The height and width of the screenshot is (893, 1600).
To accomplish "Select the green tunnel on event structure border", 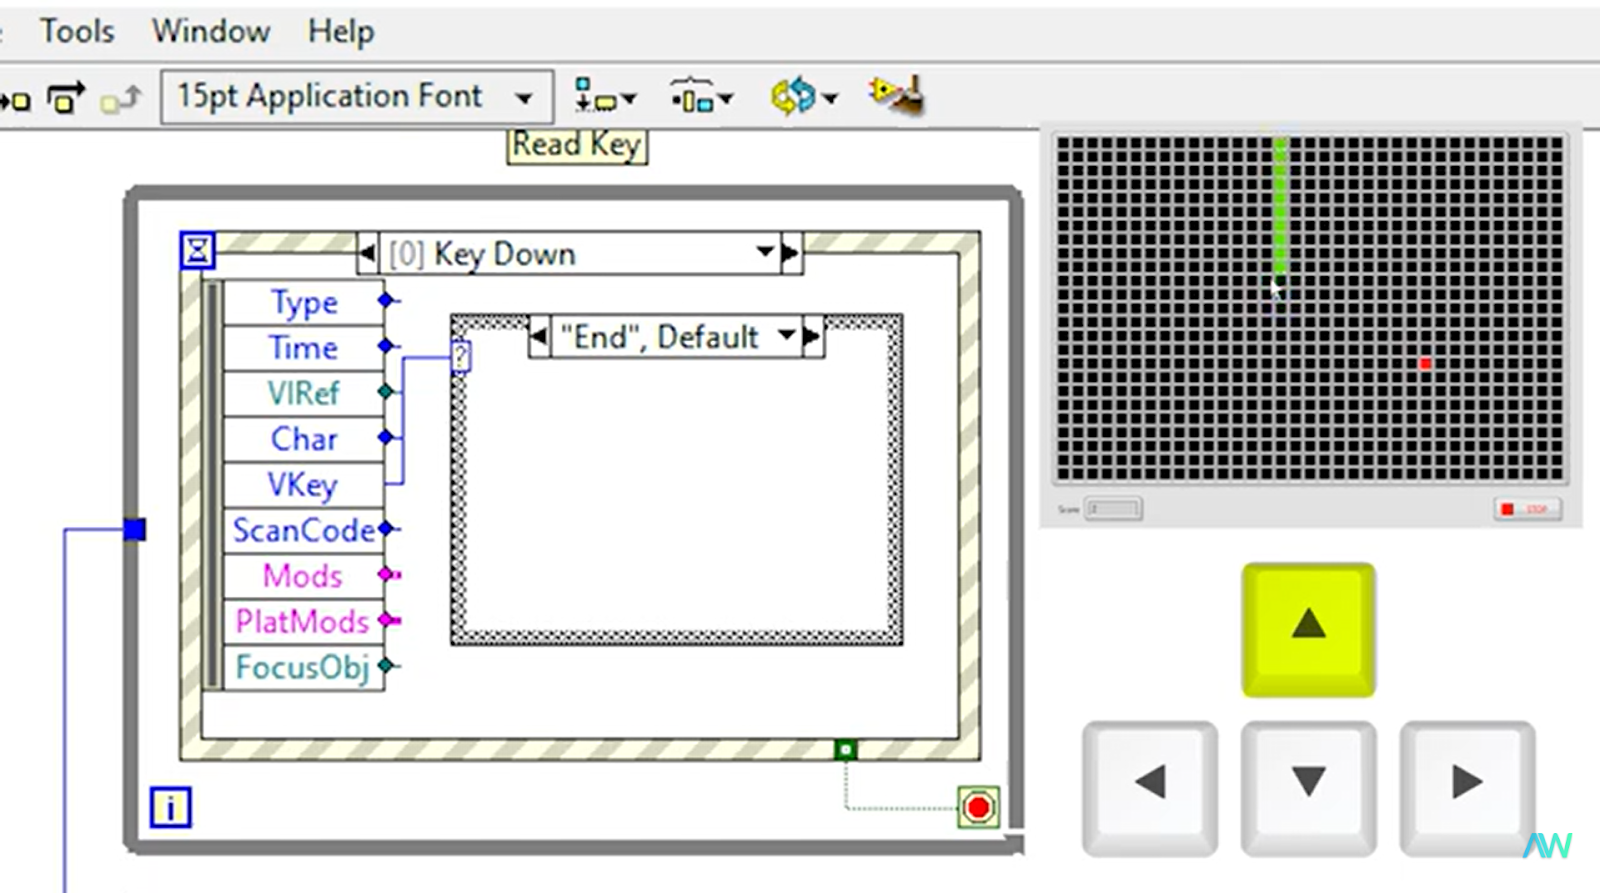I will tap(846, 749).
